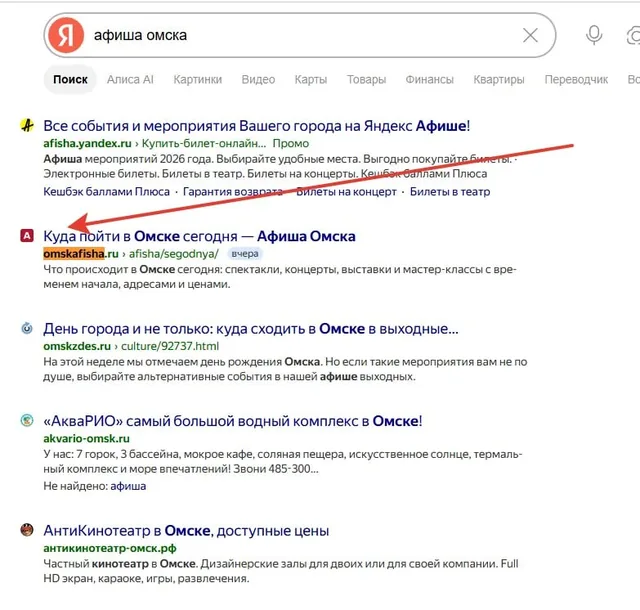640x610 pixels.
Task: Click the АнтиКинотеатр result favicon
Action: click(27, 530)
